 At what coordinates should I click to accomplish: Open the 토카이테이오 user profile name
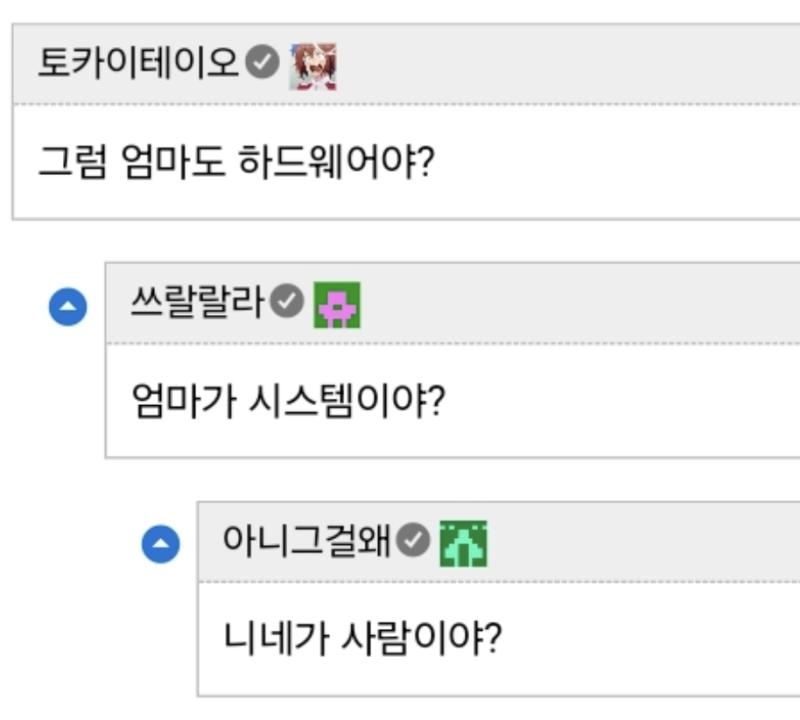pyautogui.click(x=139, y=65)
